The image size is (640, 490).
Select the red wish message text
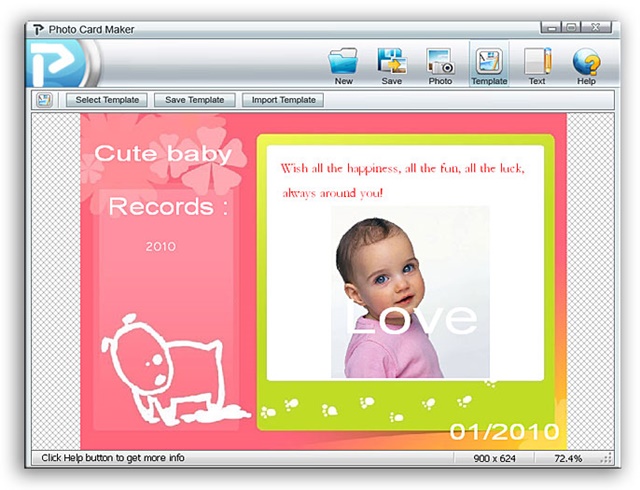[402, 179]
